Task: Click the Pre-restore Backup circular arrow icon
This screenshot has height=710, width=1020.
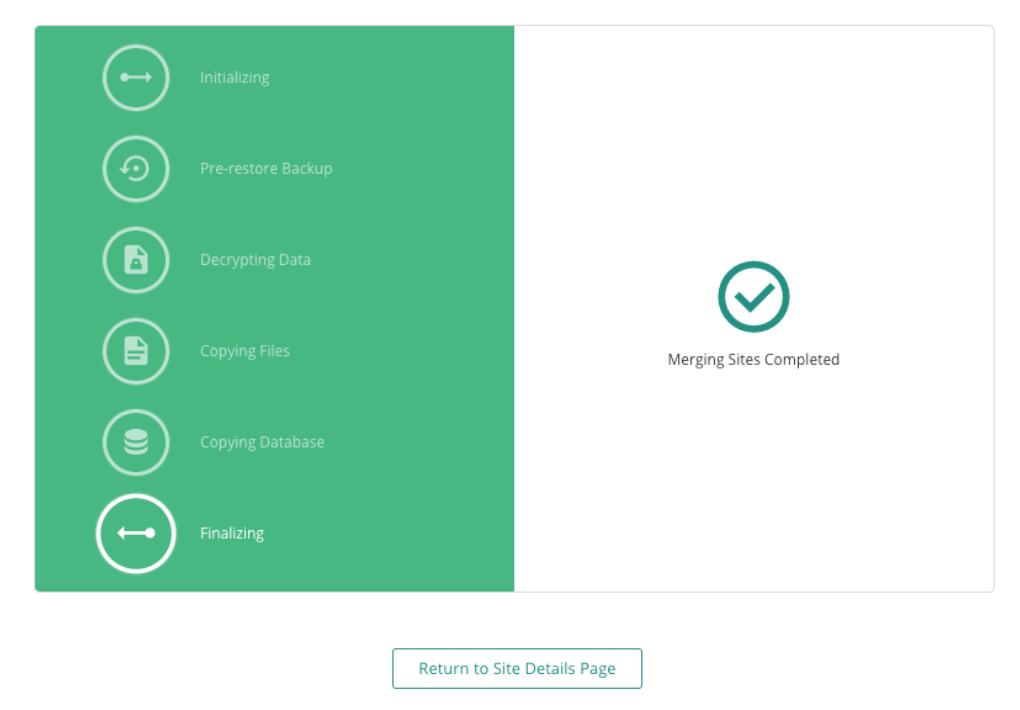Action: click(136, 169)
